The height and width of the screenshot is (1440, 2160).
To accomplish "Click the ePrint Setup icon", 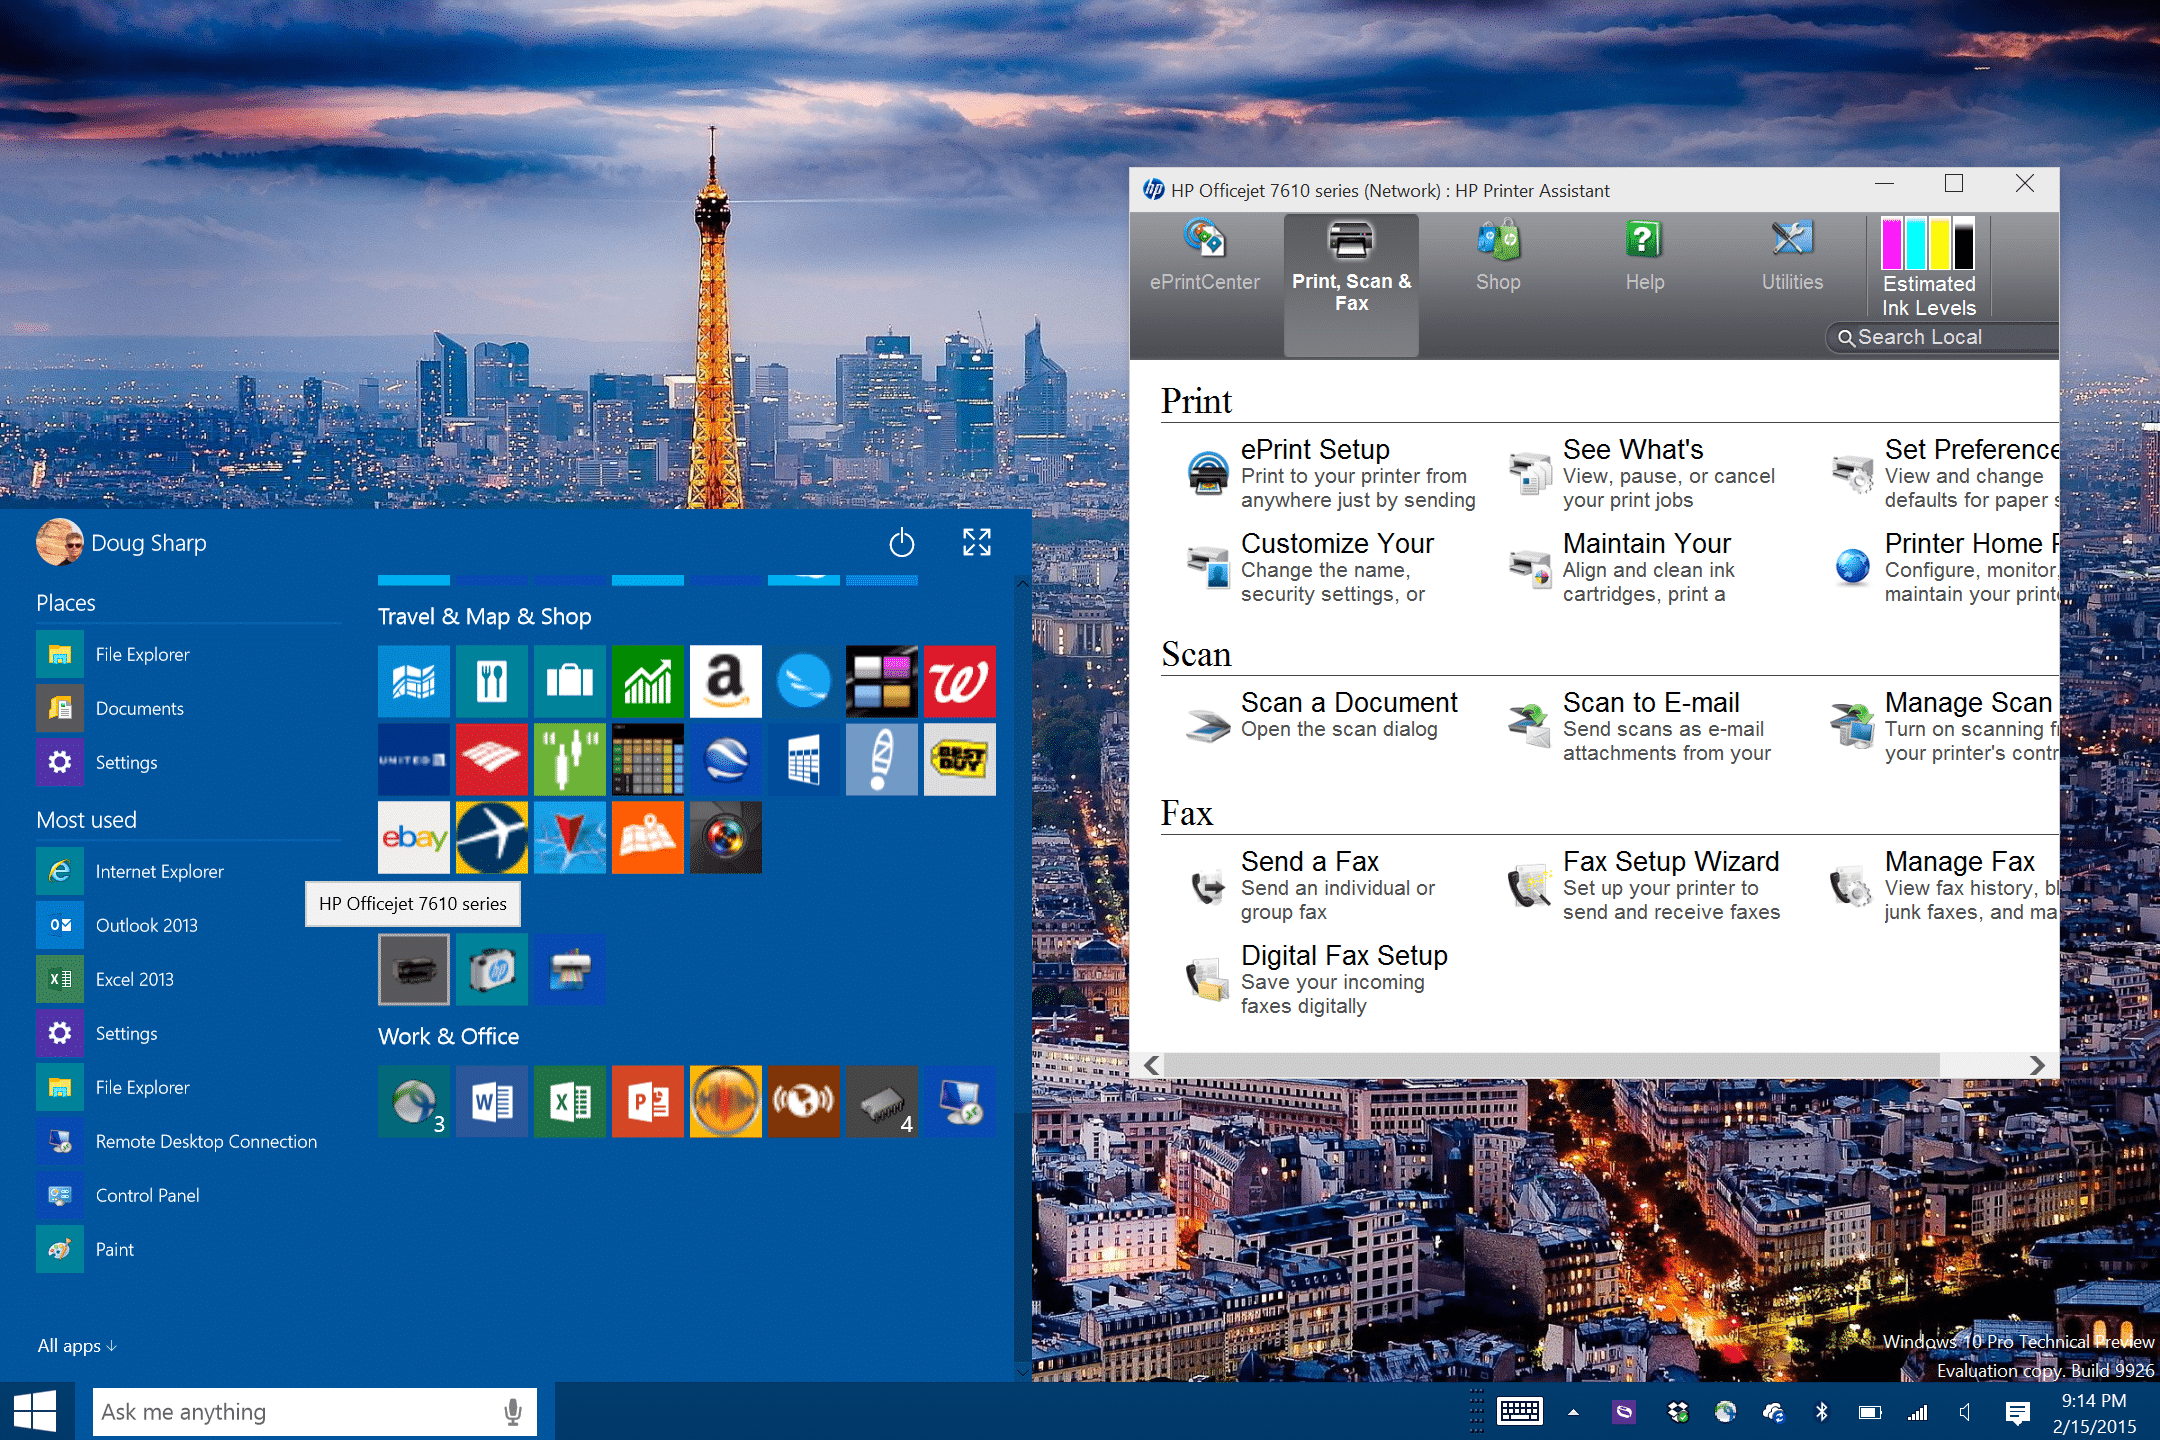I will (1207, 472).
